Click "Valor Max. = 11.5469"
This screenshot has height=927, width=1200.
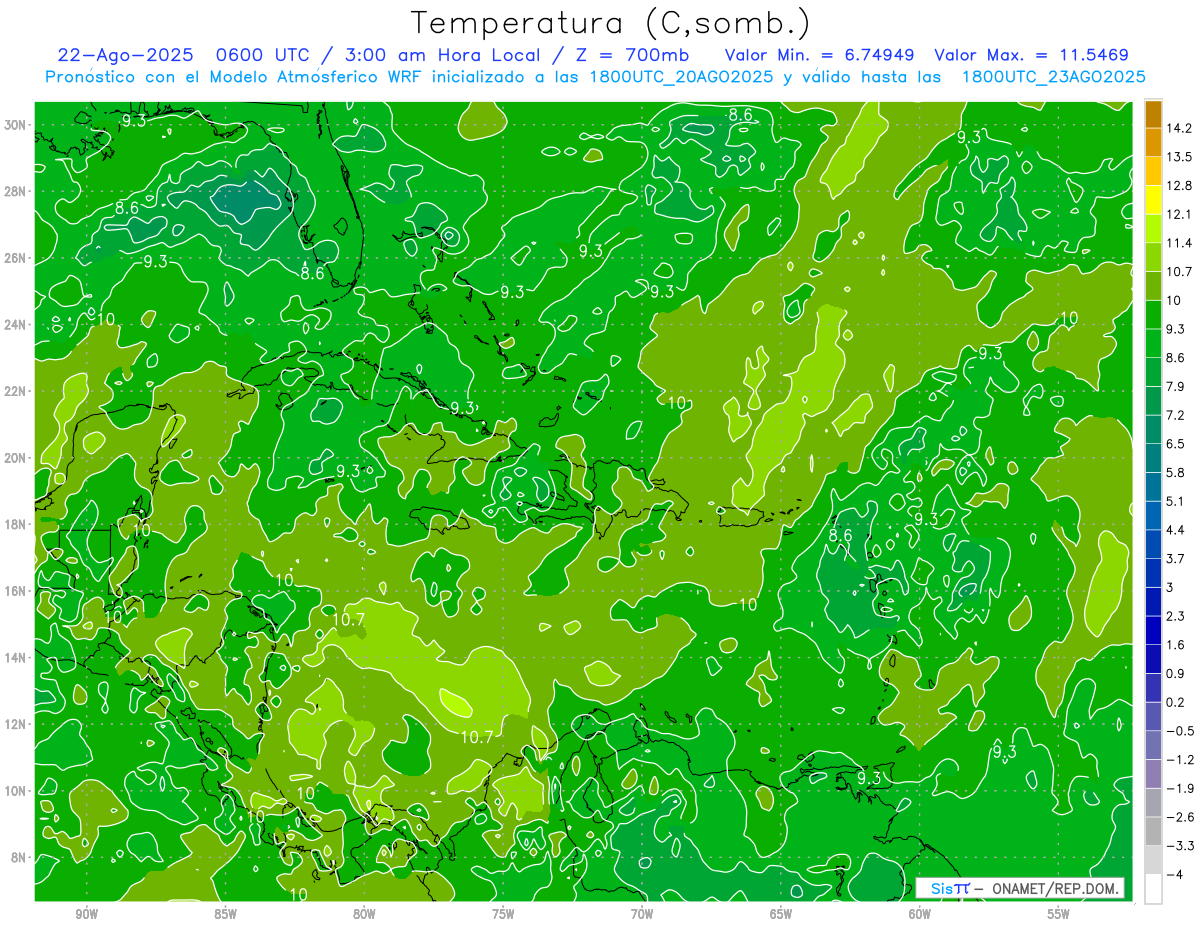click(x=1032, y=55)
